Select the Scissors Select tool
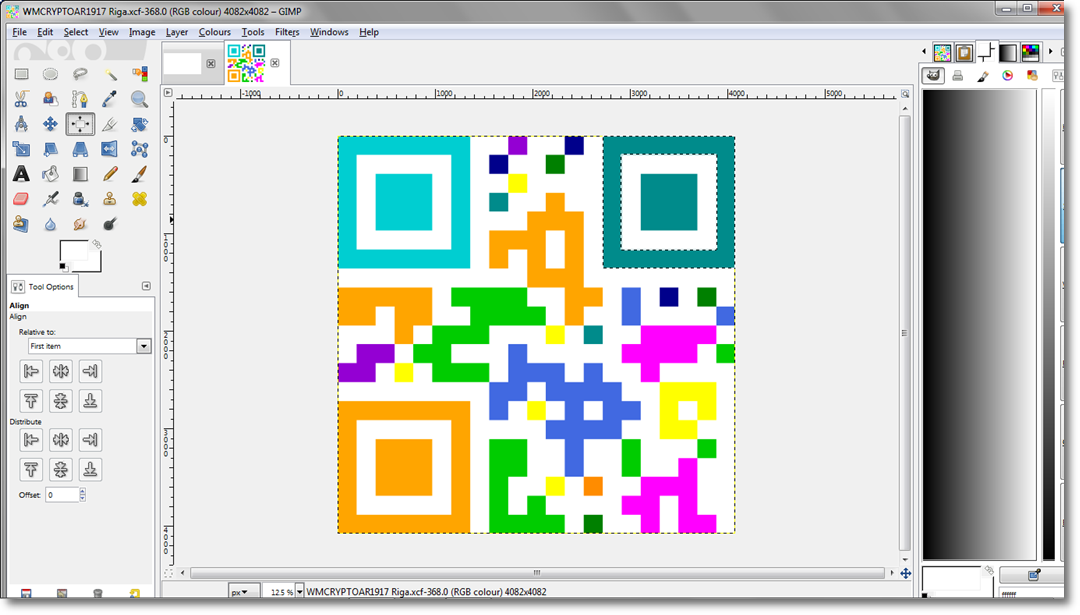This screenshot has width=1080, height=615. [x=21, y=99]
